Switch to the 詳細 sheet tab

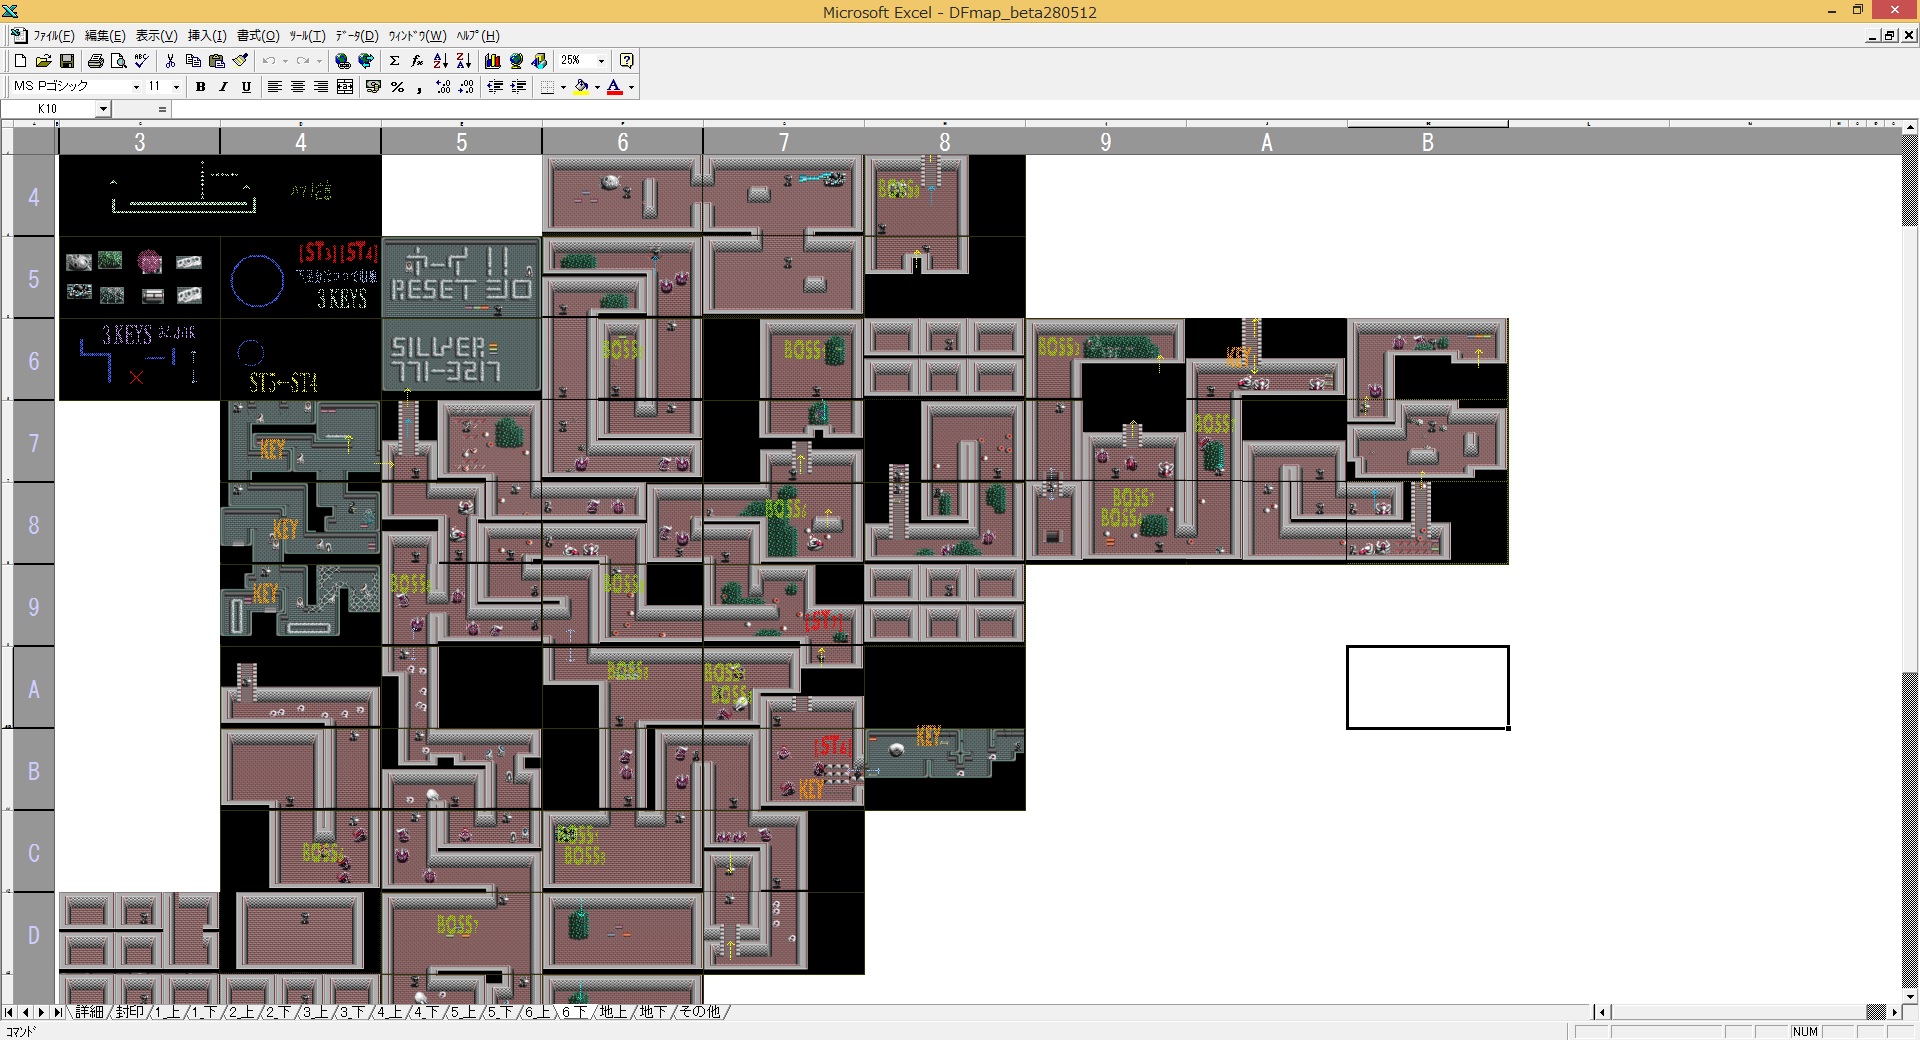click(89, 1012)
